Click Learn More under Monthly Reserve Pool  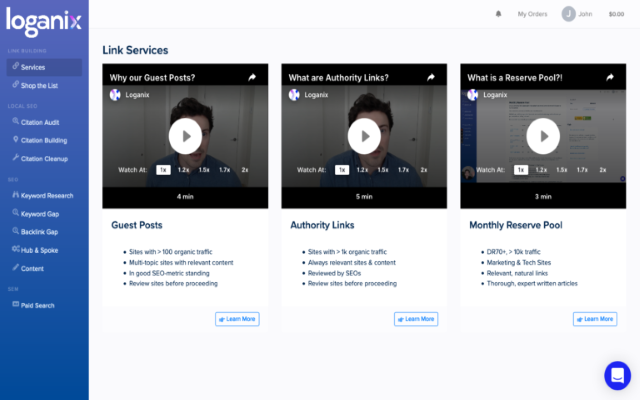[x=595, y=319]
